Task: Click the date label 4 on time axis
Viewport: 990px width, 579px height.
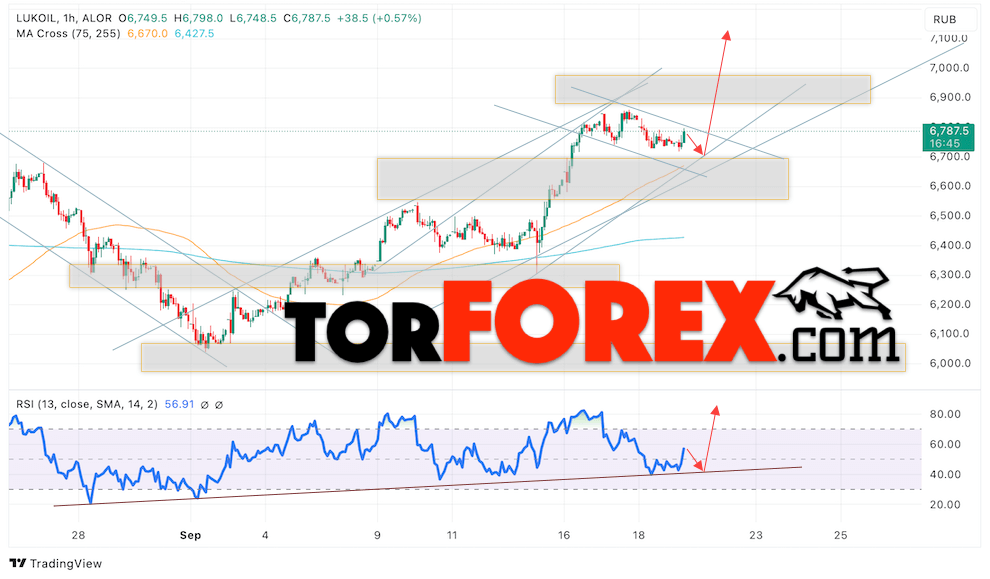Action: pos(265,535)
